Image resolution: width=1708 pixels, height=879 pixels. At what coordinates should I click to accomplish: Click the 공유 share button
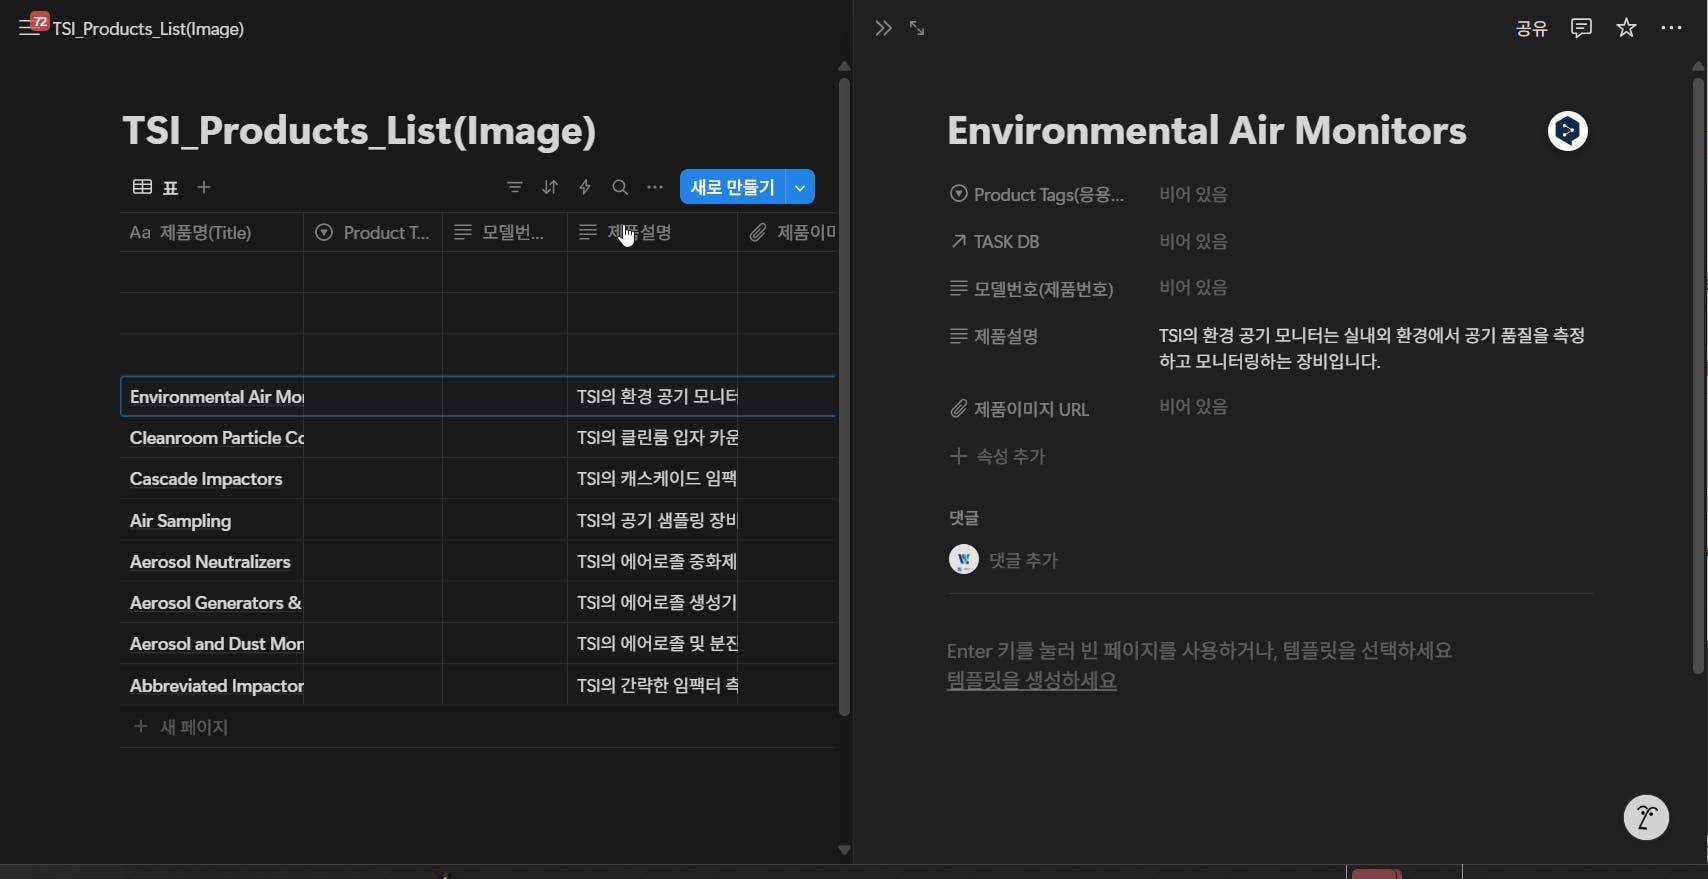tap(1531, 28)
